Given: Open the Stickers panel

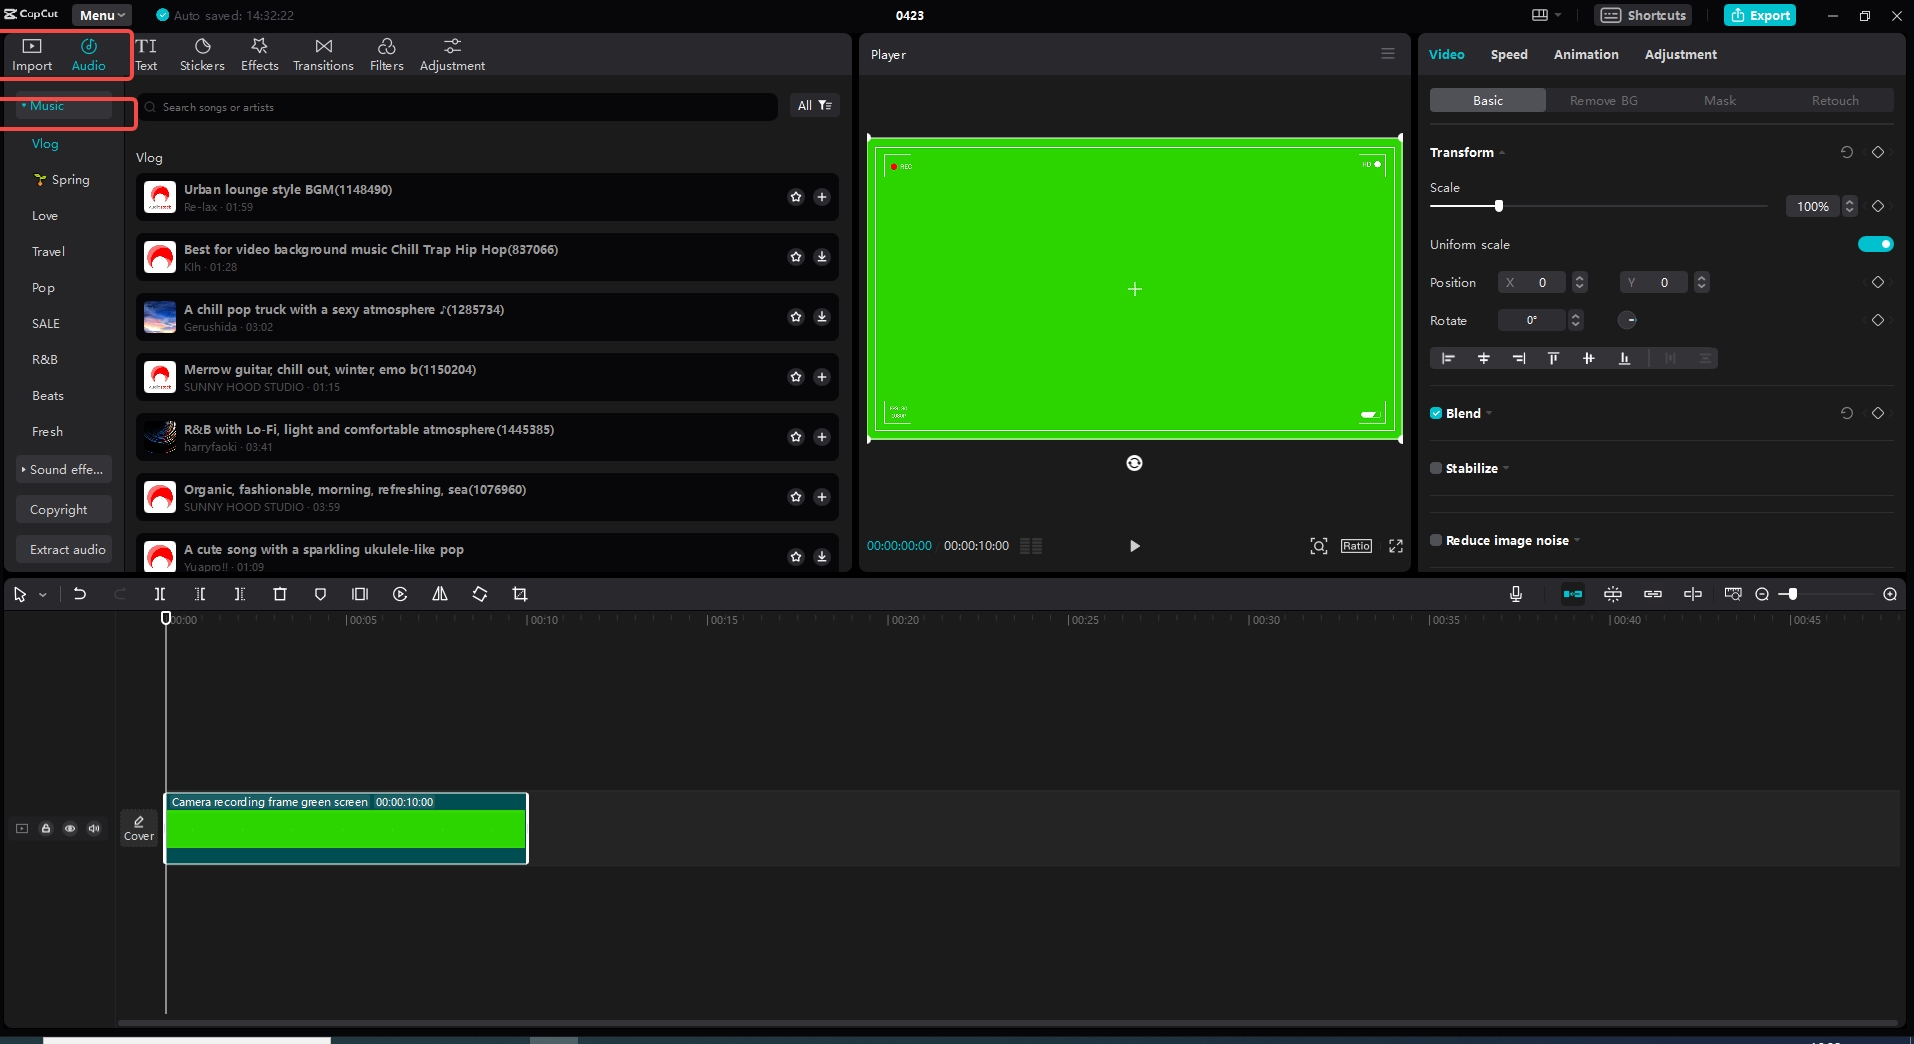Looking at the screenshot, I should point(202,54).
